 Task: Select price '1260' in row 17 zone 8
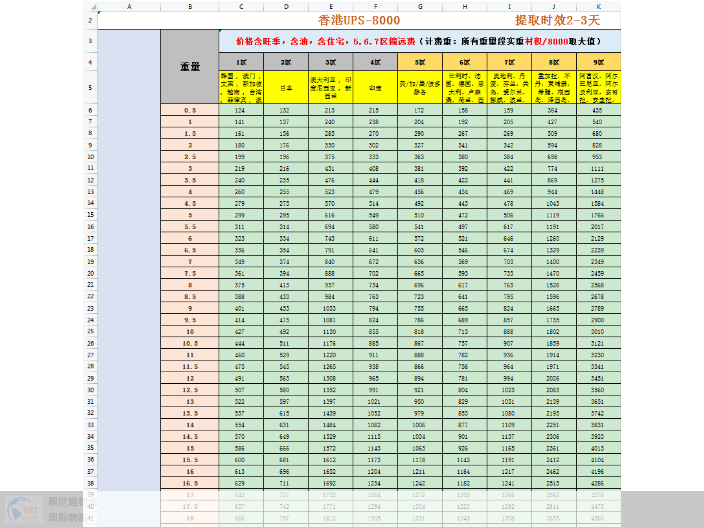554,238
